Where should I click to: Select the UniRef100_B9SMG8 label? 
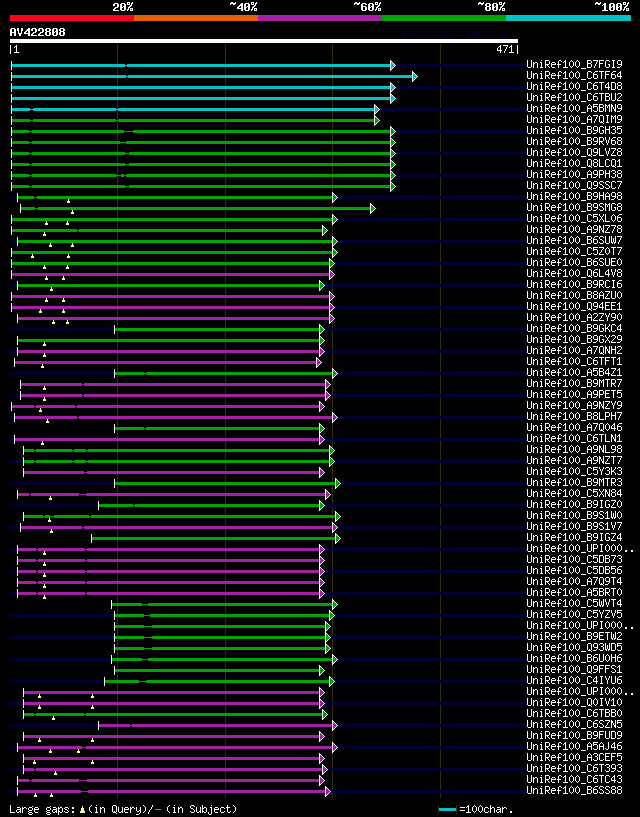click(x=574, y=207)
